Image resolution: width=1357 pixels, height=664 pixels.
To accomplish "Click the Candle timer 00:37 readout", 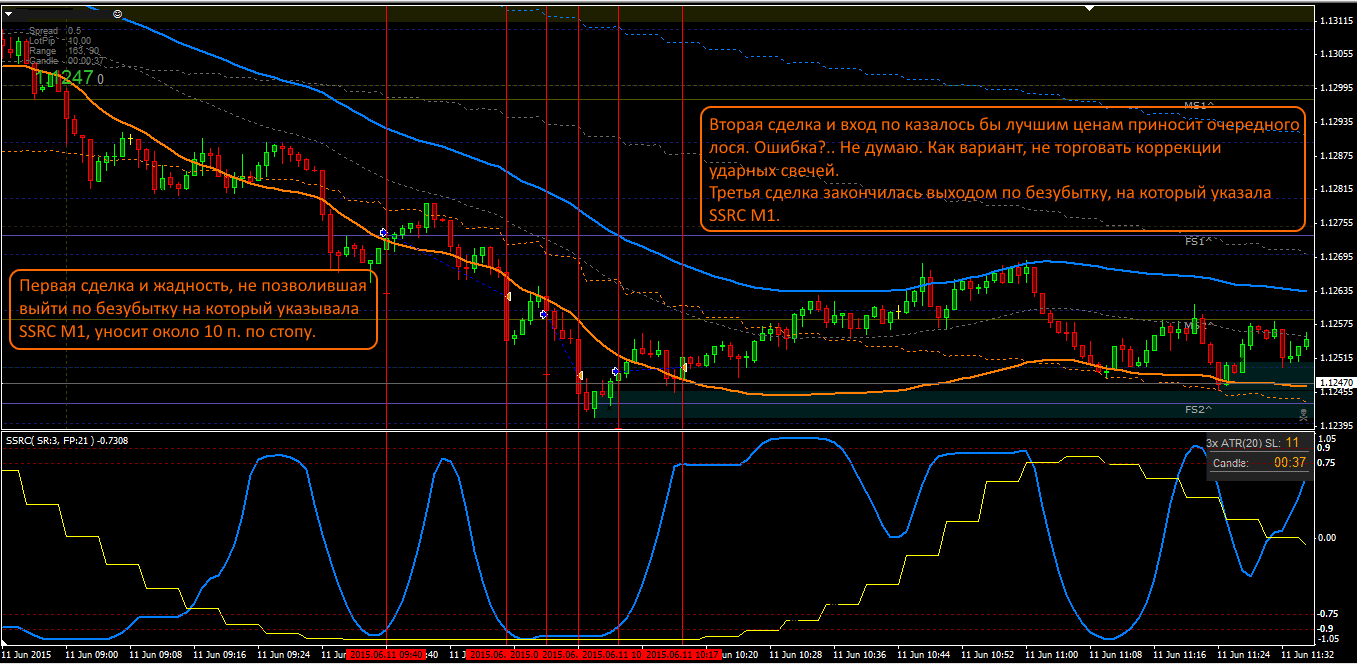I will 1290,463.
